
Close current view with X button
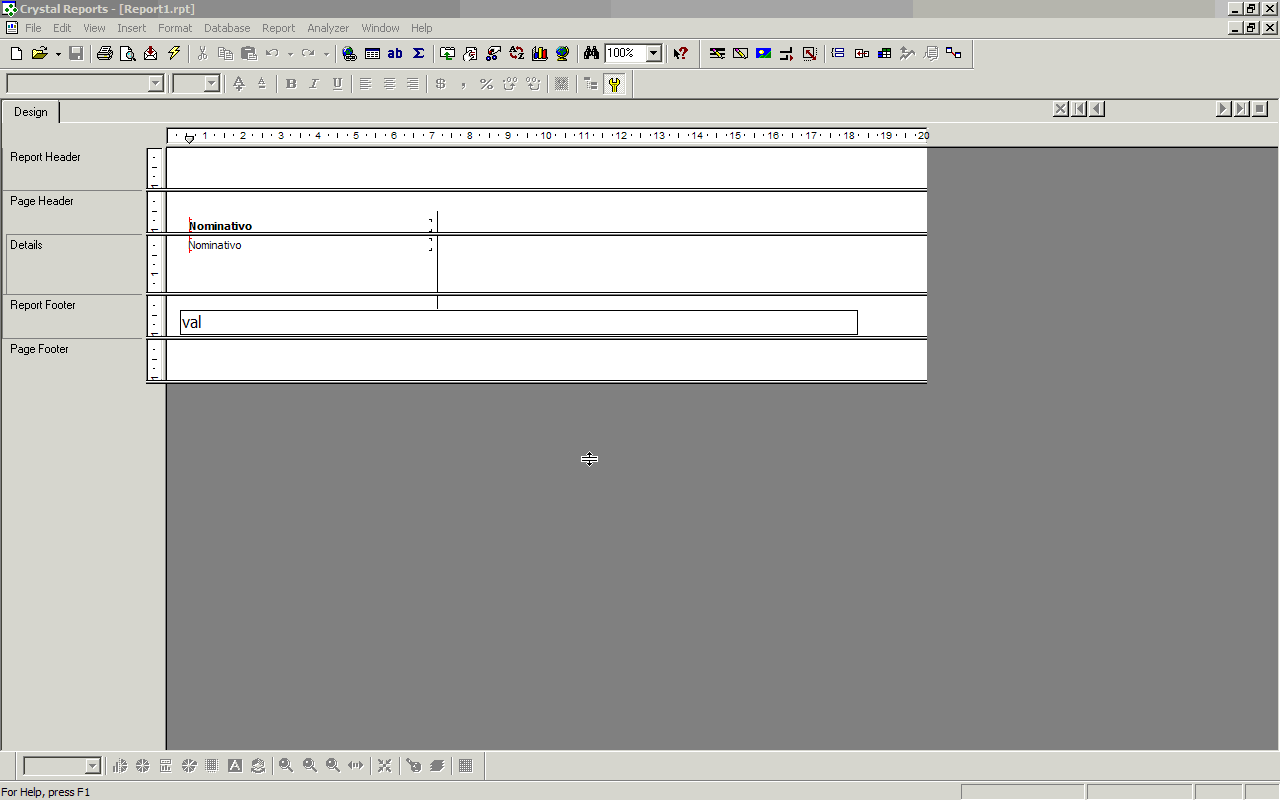(x=1061, y=109)
